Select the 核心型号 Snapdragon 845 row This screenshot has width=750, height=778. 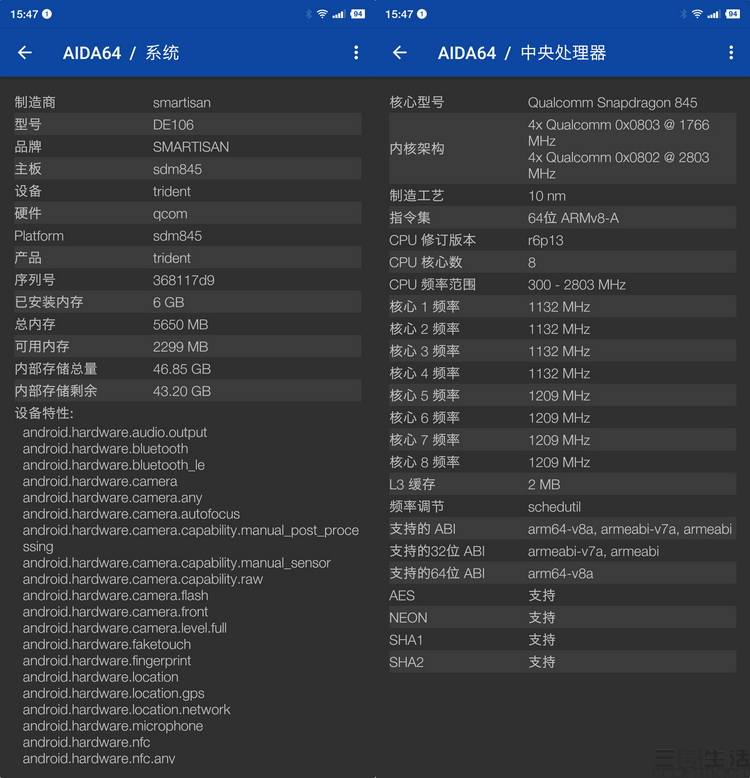point(562,102)
